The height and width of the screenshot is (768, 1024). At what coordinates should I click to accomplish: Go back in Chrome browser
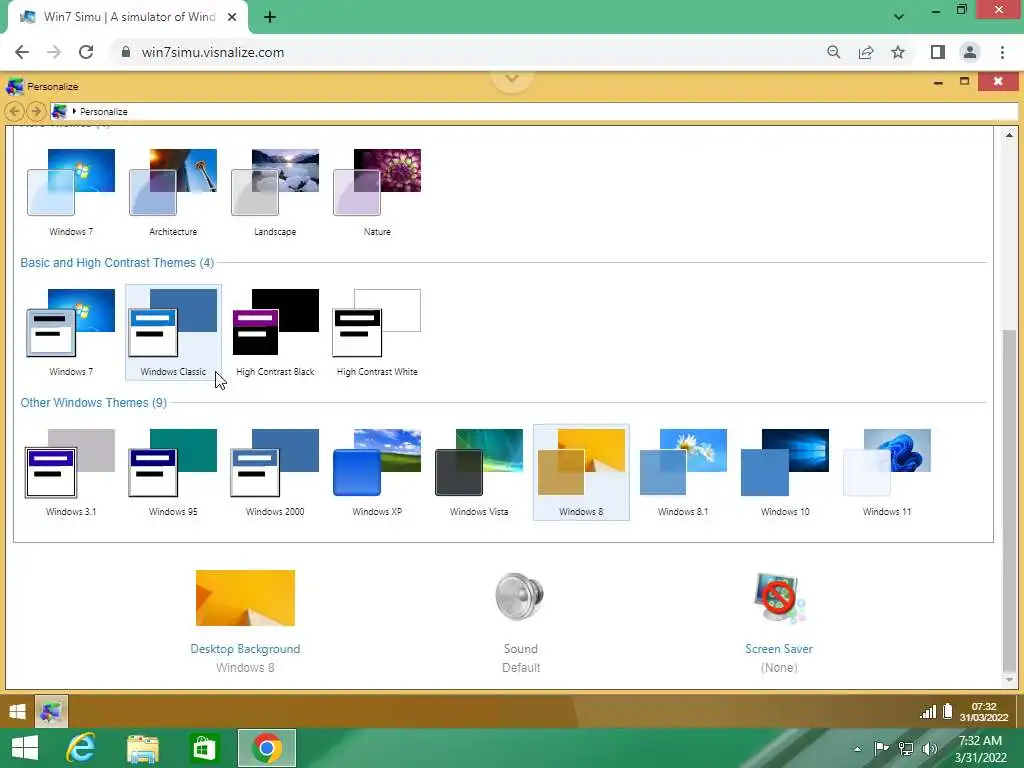[x=22, y=52]
